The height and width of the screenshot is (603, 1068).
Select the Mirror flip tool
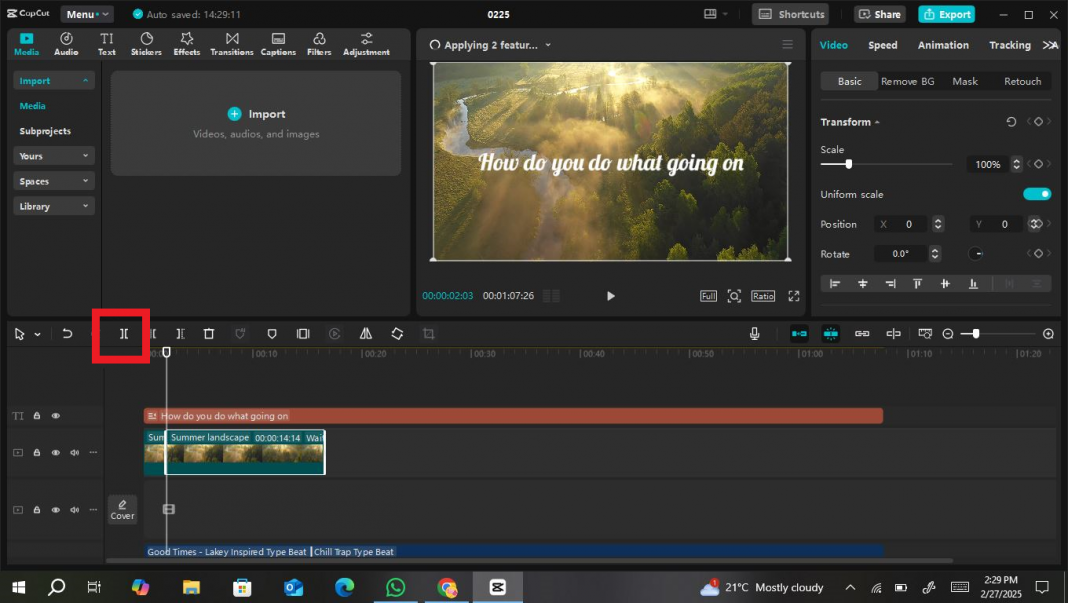[366, 334]
